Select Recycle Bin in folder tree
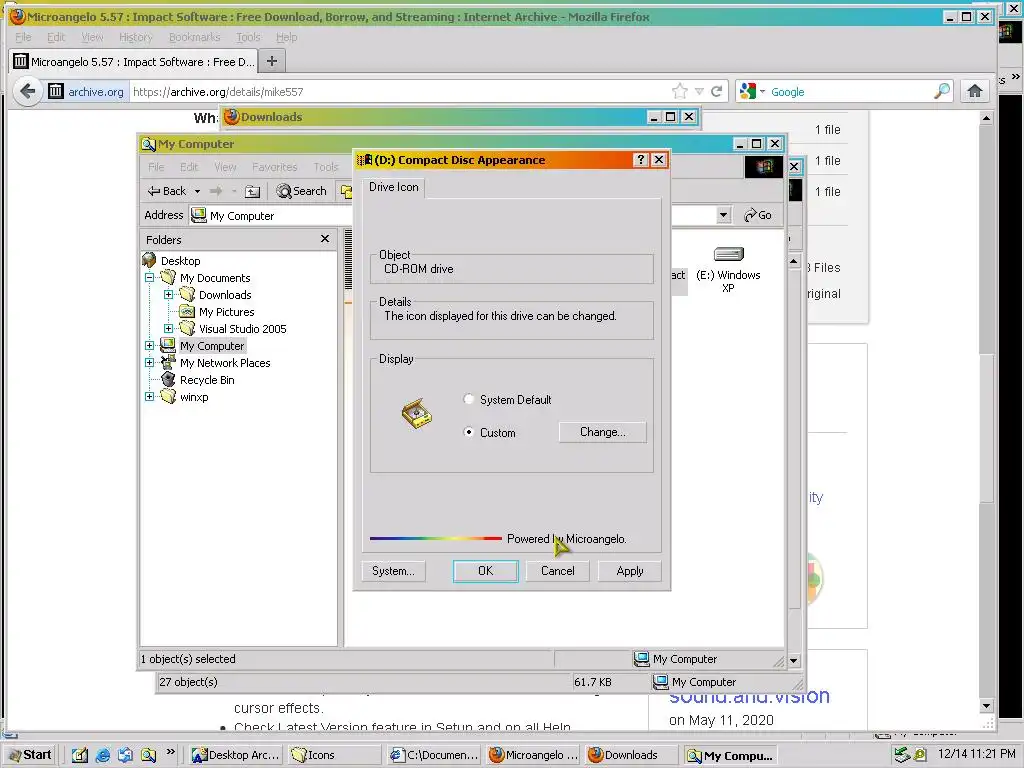Viewport: 1024px width, 768px height. 207,379
